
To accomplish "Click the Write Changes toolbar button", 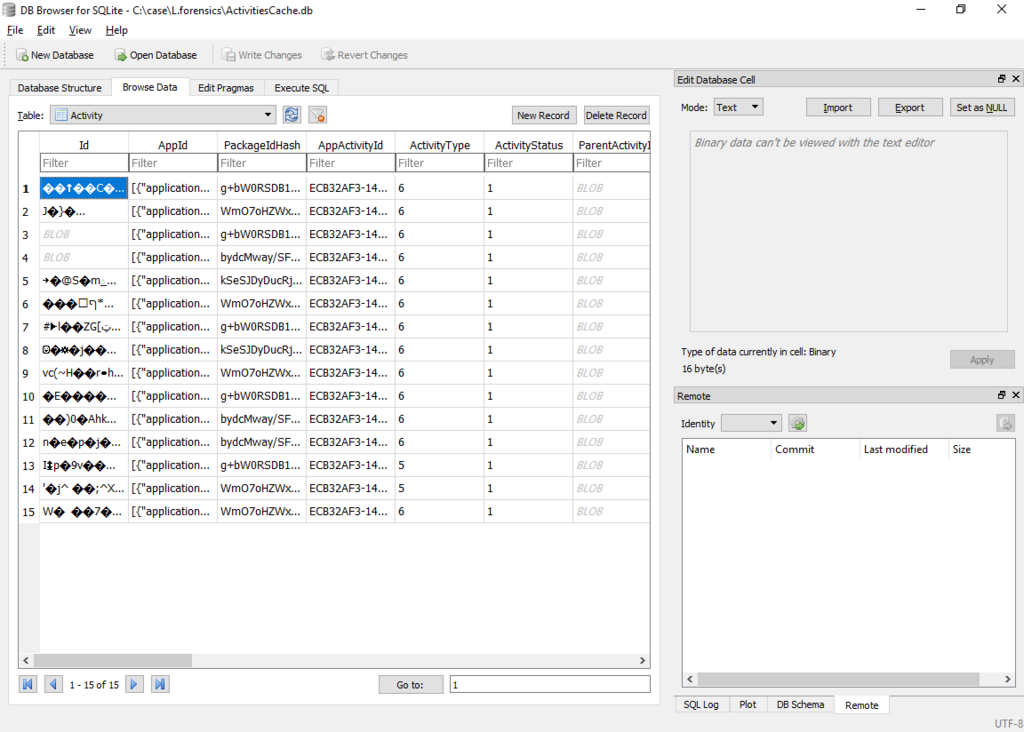I will pos(262,55).
